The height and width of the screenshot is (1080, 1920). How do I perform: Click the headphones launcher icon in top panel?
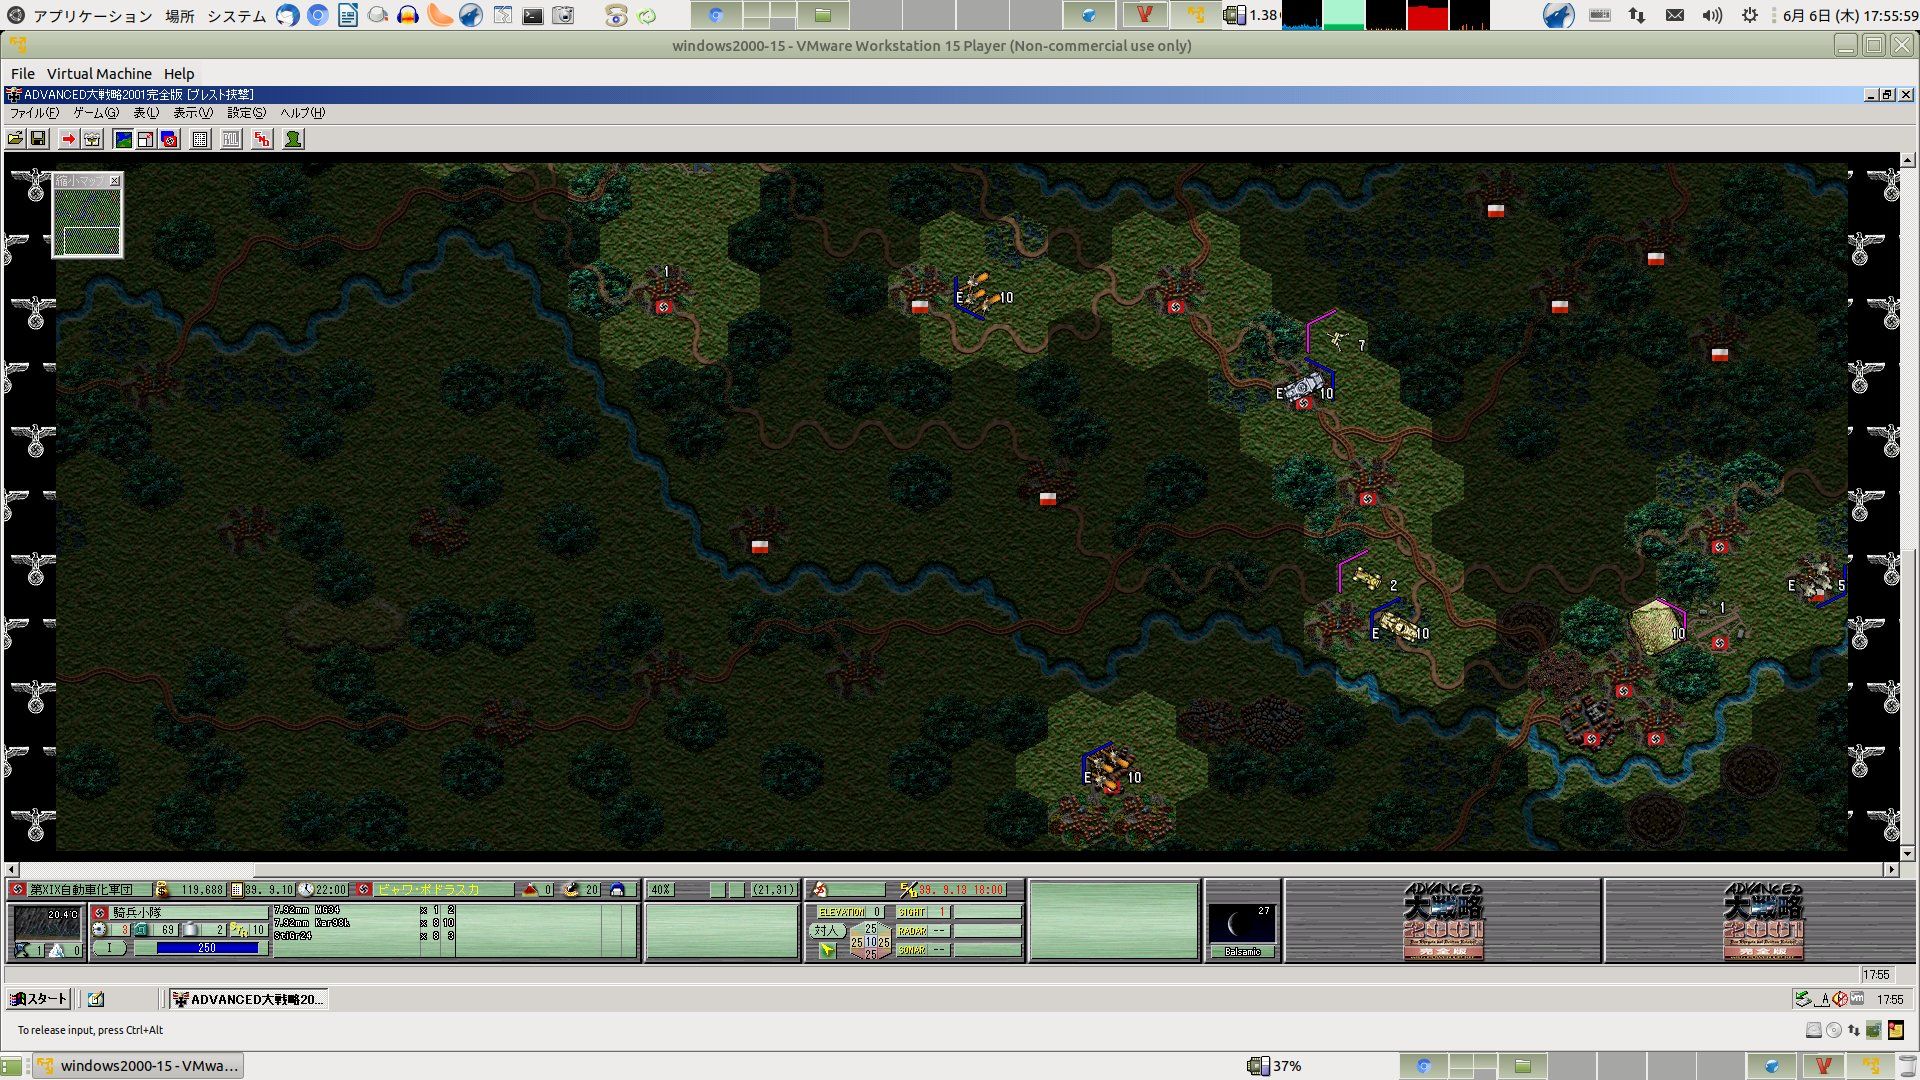point(408,15)
